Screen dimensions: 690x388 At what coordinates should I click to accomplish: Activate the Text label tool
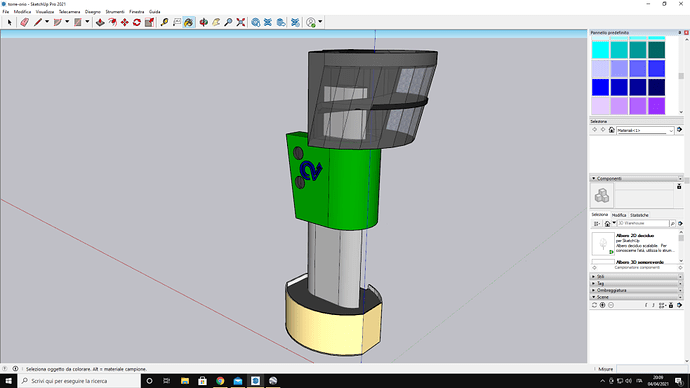pos(176,22)
